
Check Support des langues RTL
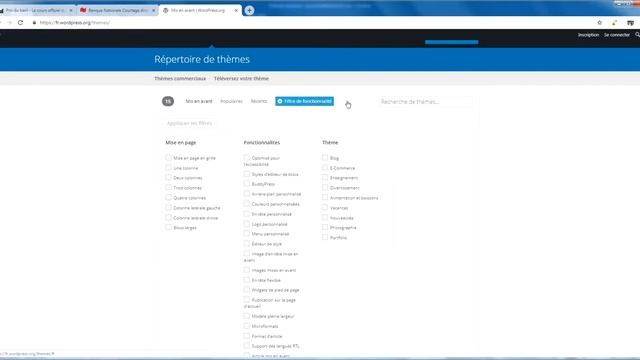tap(247, 346)
